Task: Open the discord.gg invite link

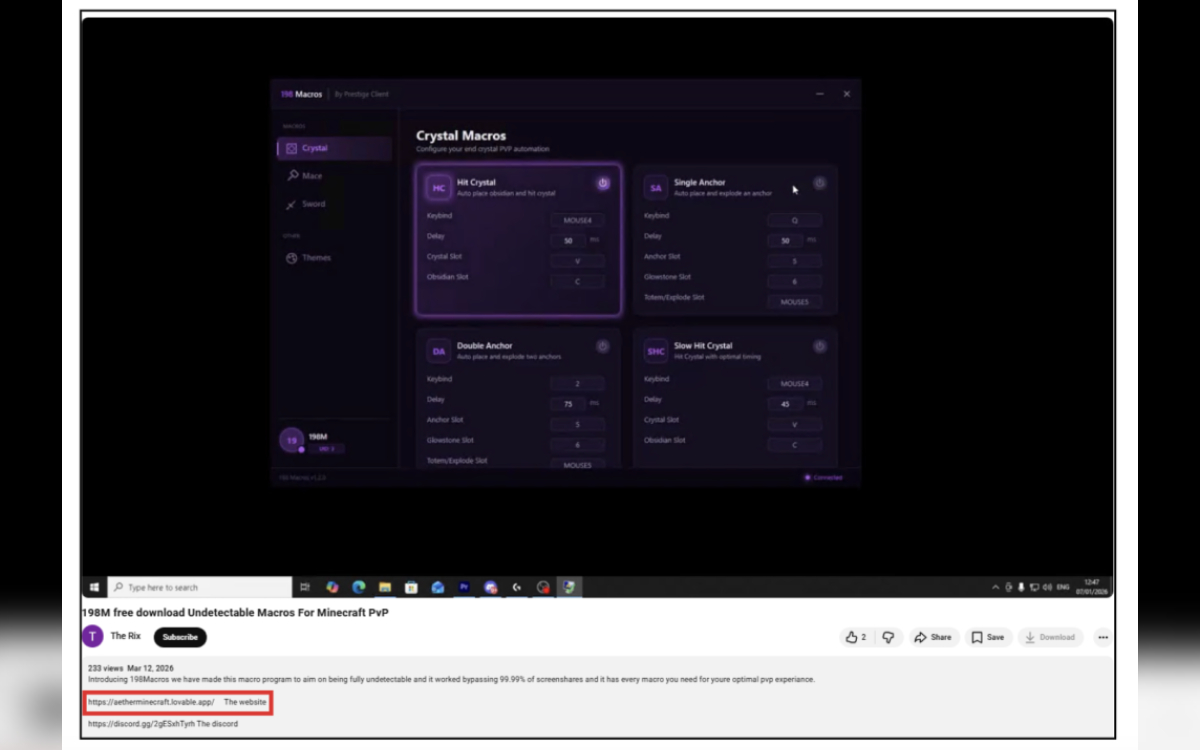Action: (x=140, y=724)
